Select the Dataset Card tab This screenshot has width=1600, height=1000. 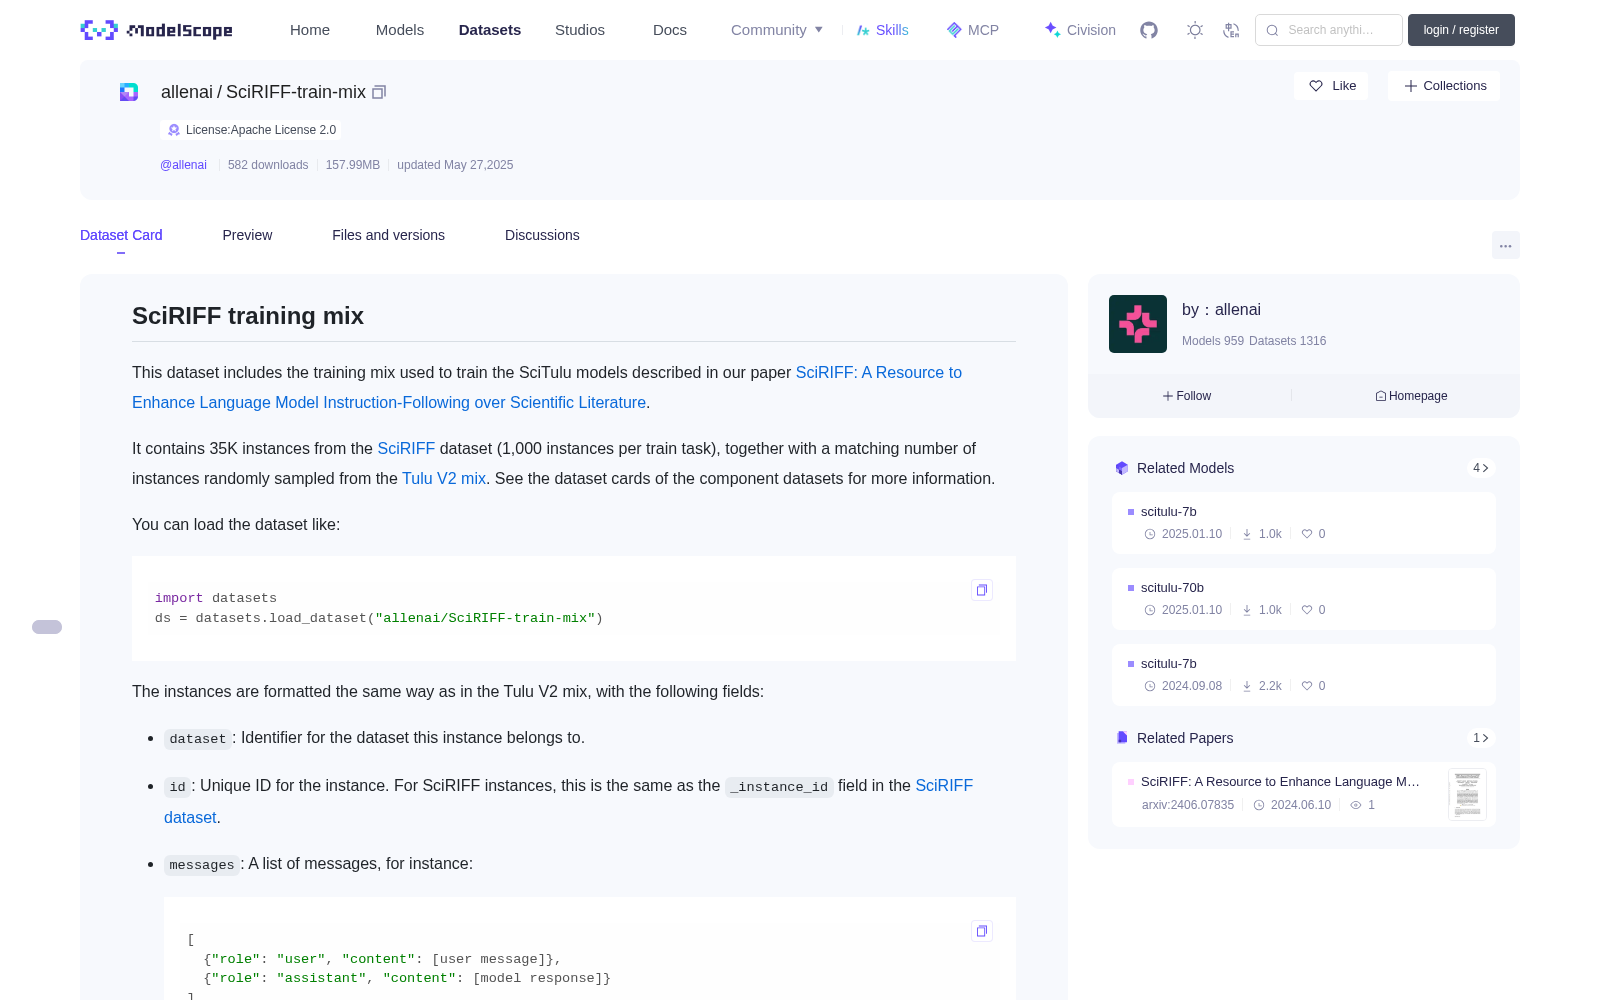pos(121,235)
